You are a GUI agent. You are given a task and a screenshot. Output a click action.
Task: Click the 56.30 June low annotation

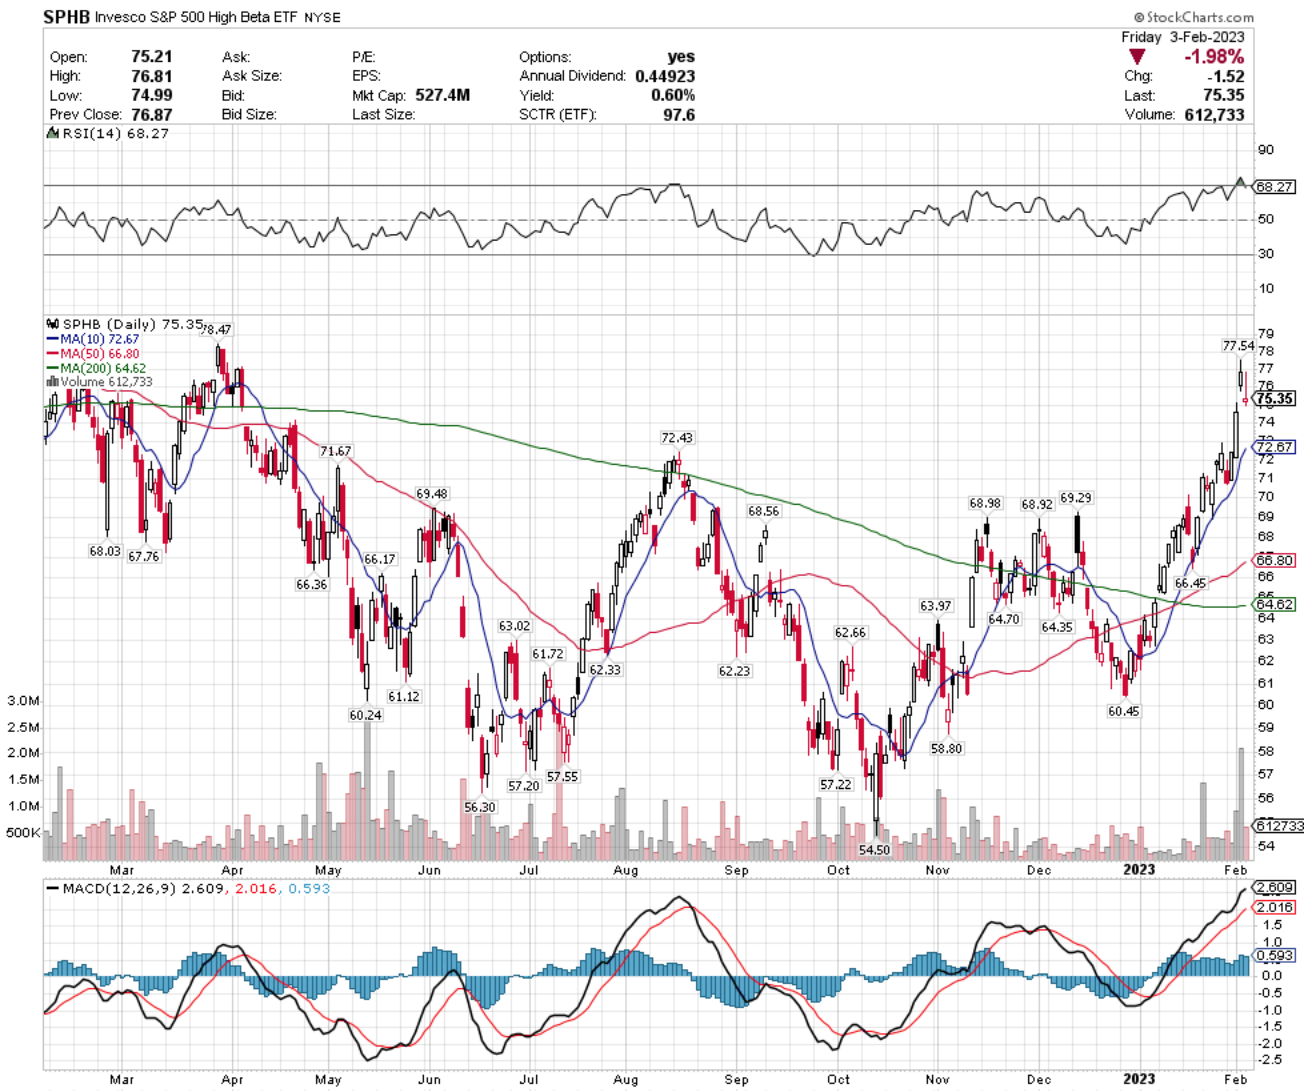point(480,808)
